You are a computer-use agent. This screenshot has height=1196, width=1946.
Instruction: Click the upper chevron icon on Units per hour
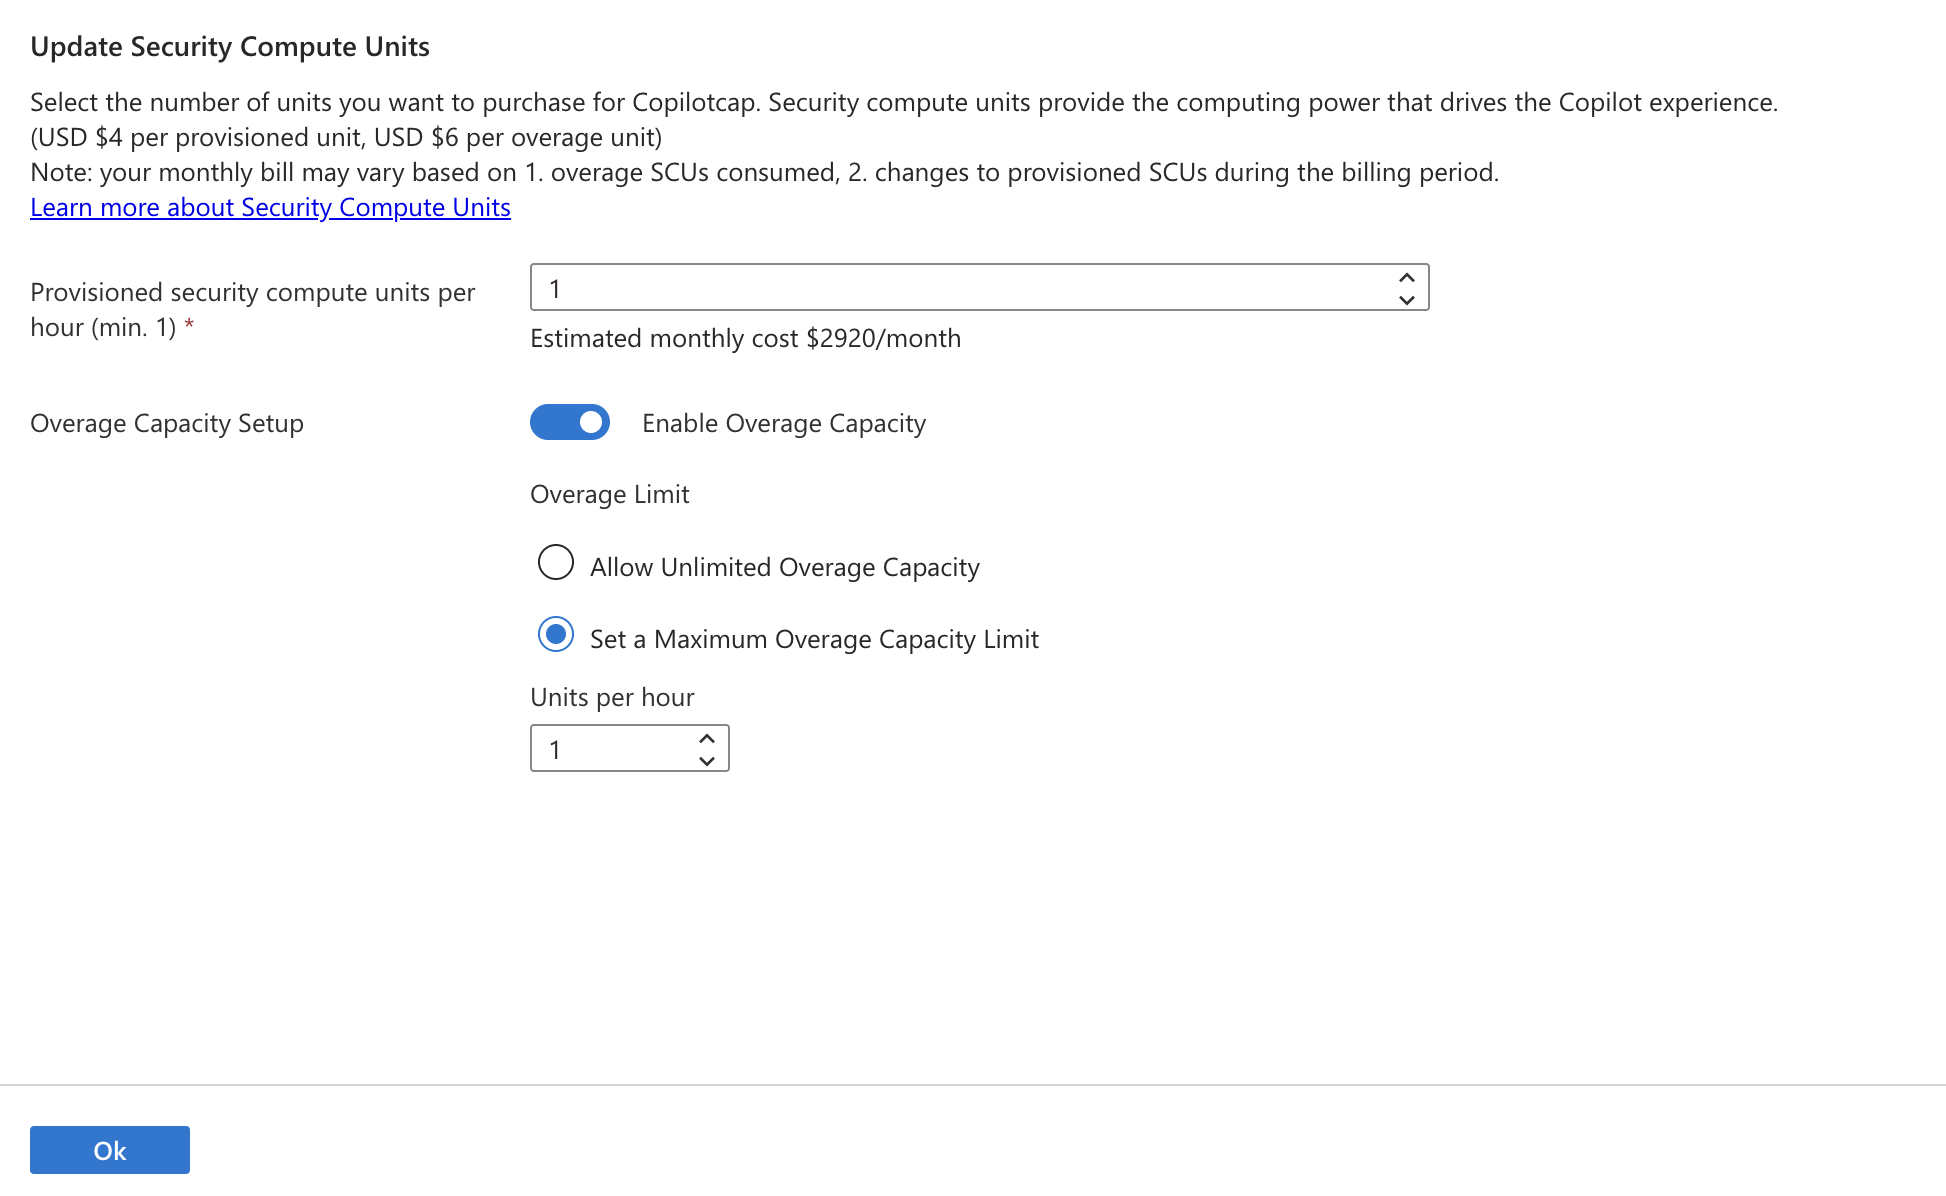[706, 737]
